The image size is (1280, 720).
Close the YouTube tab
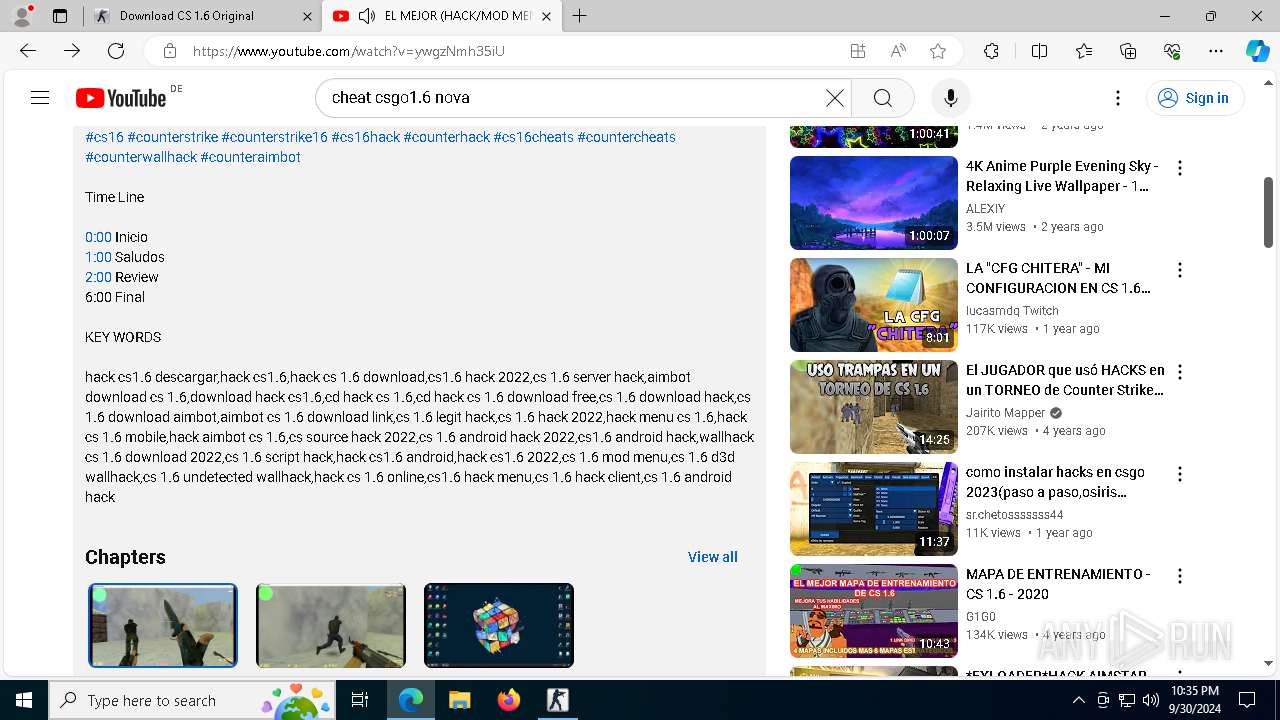[546, 16]
